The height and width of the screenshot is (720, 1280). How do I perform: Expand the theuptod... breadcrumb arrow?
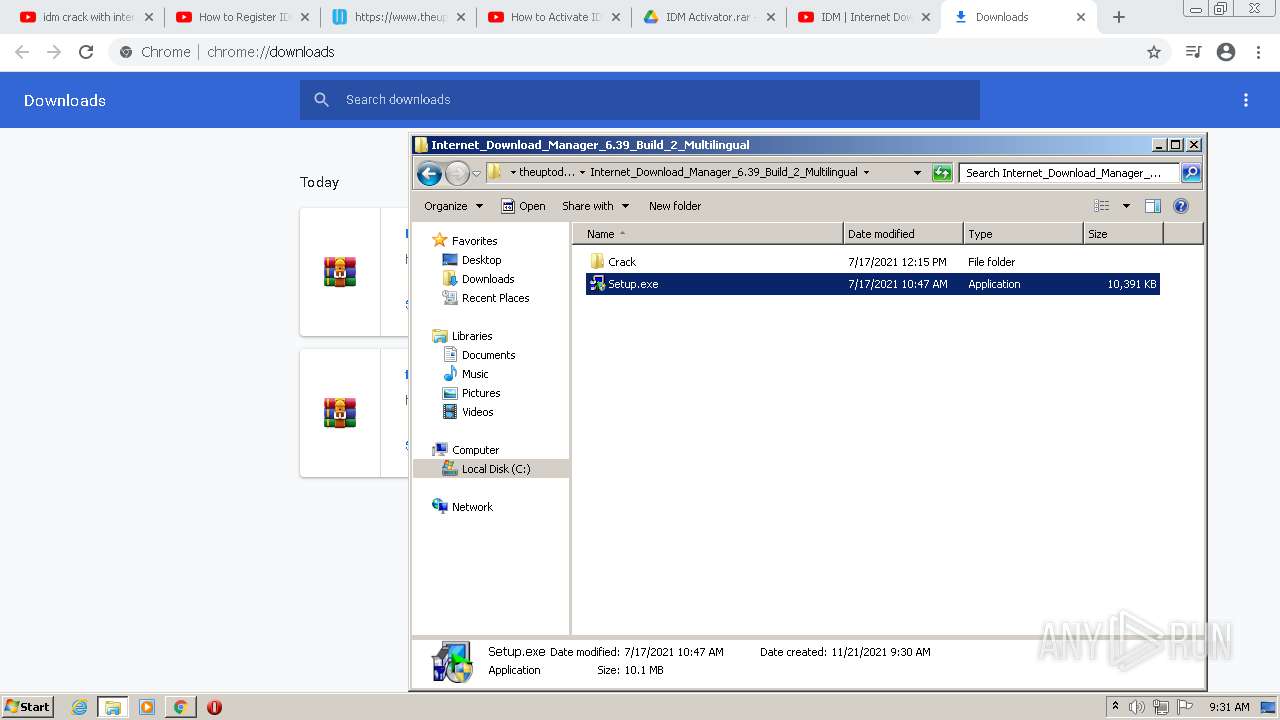click(x=583, y=172)
